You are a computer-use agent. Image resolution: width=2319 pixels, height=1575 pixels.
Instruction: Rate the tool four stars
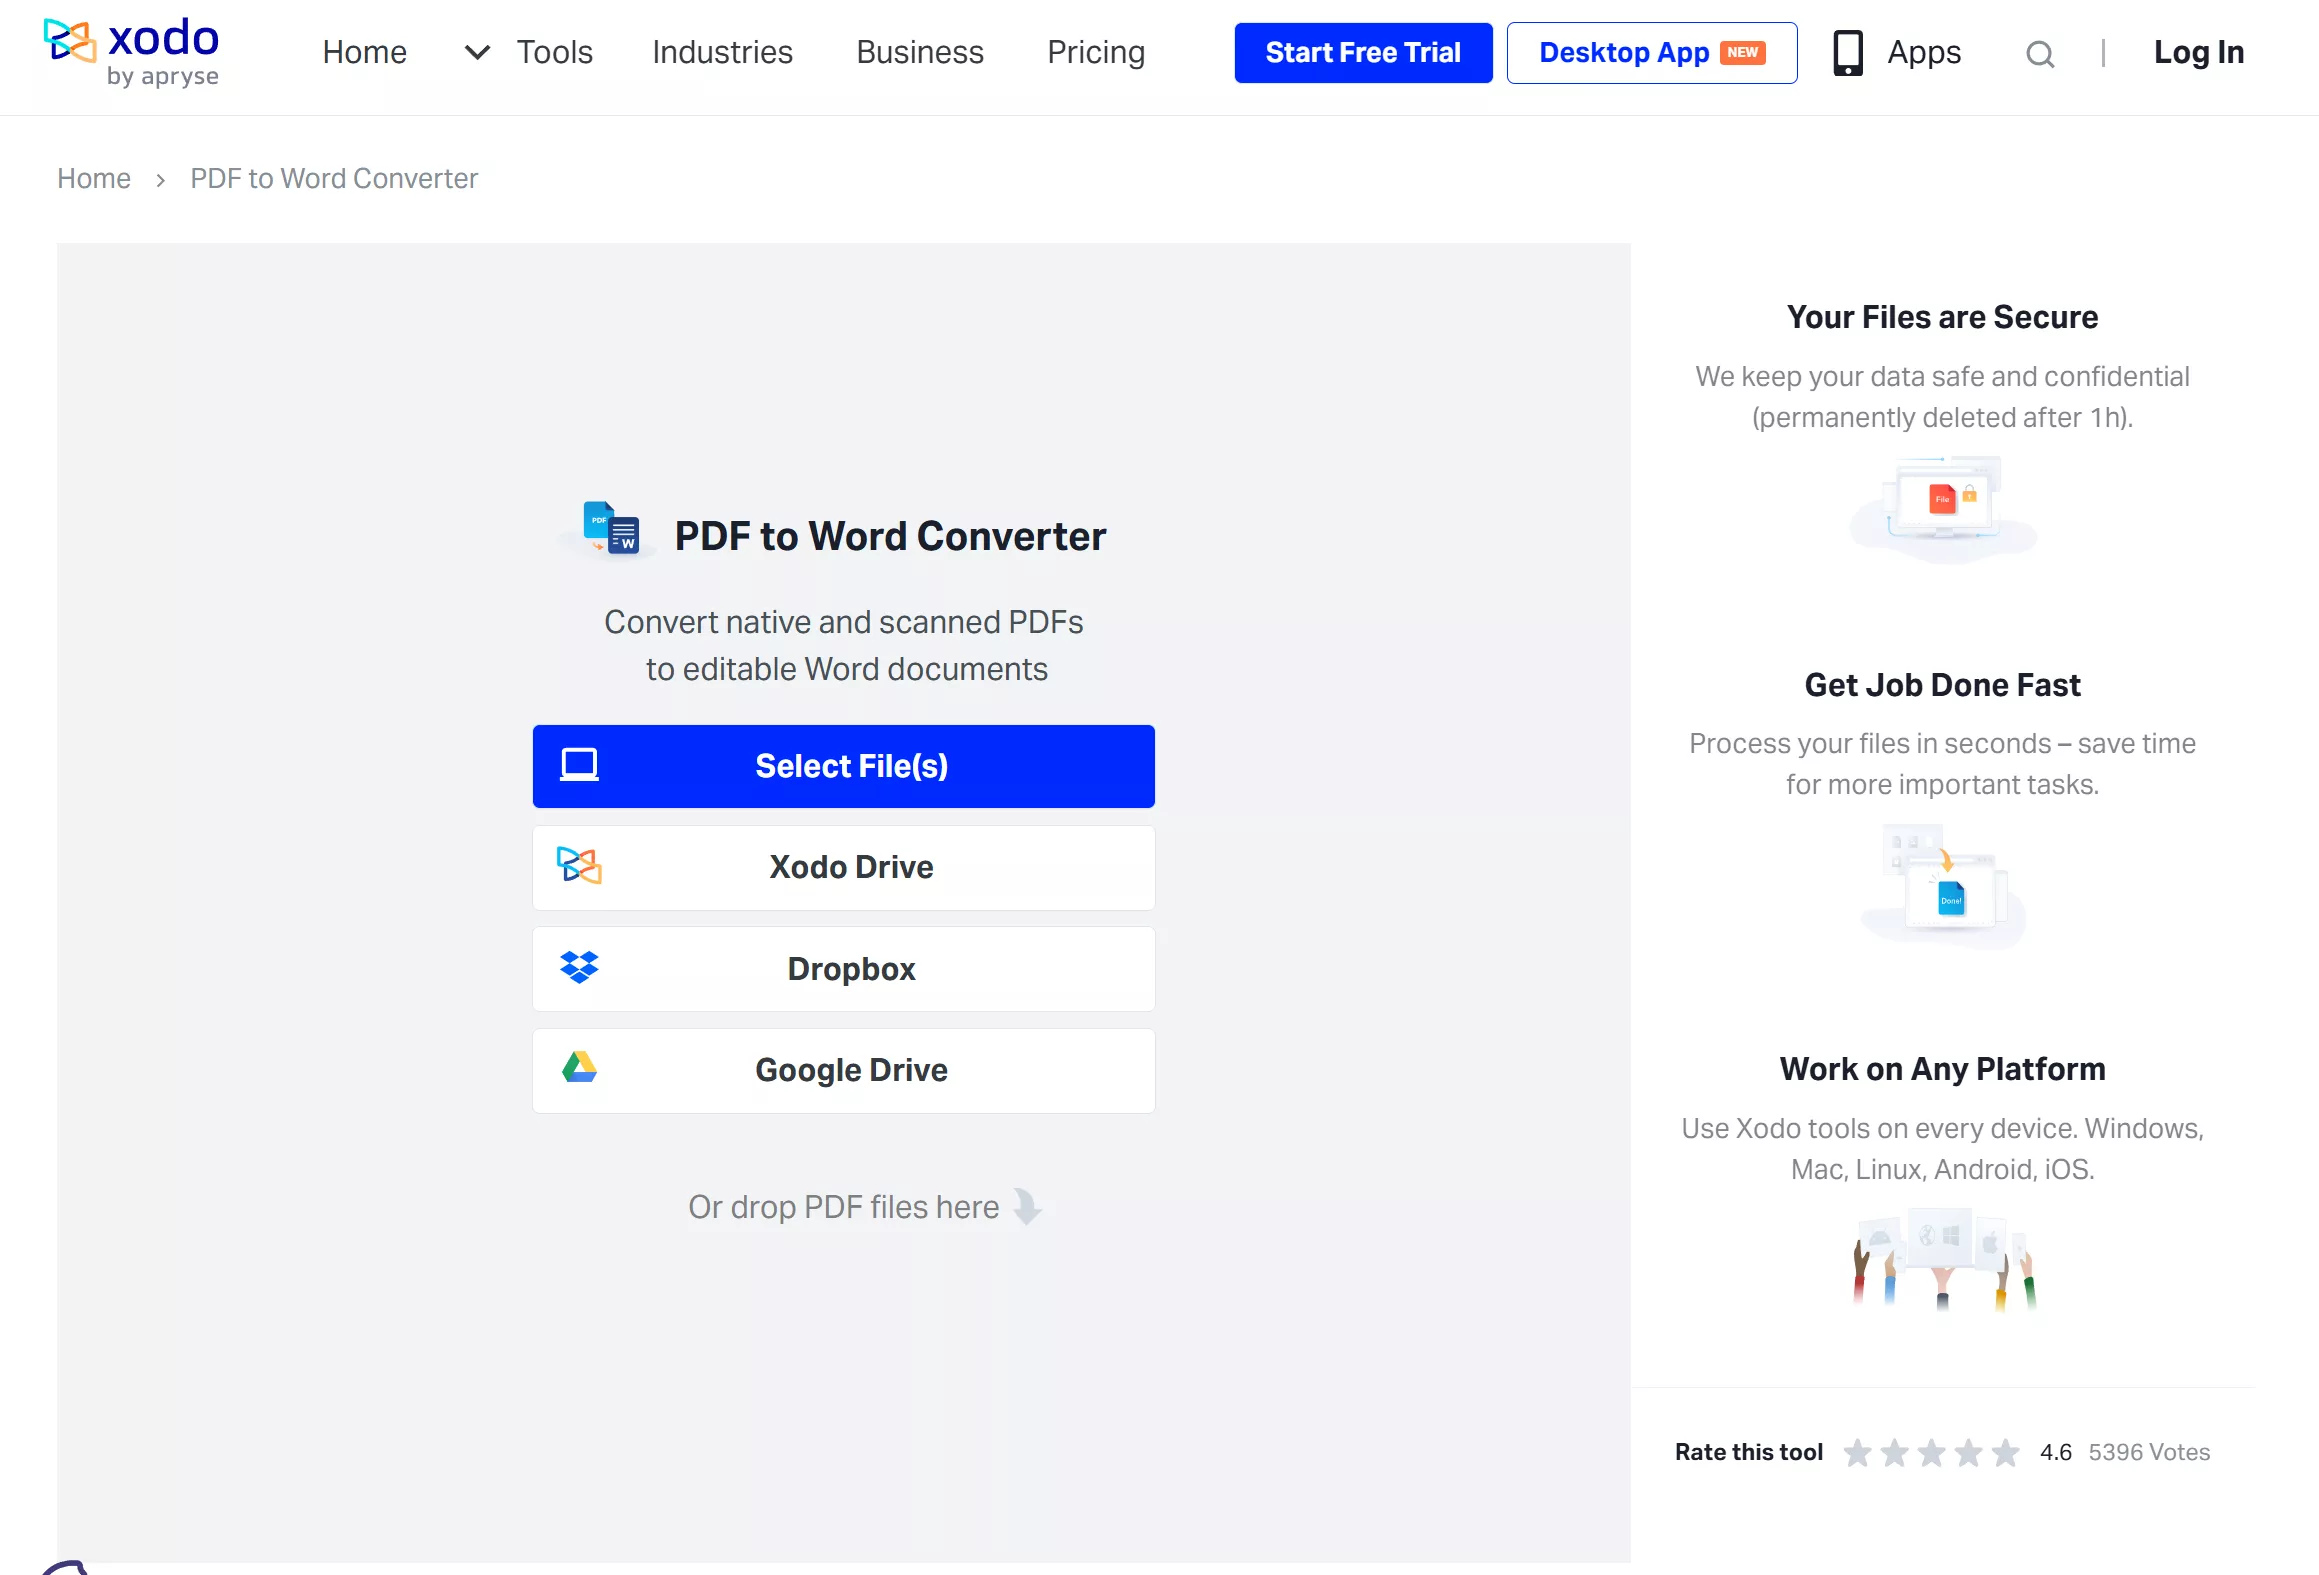click(x=1968, y=1452)
